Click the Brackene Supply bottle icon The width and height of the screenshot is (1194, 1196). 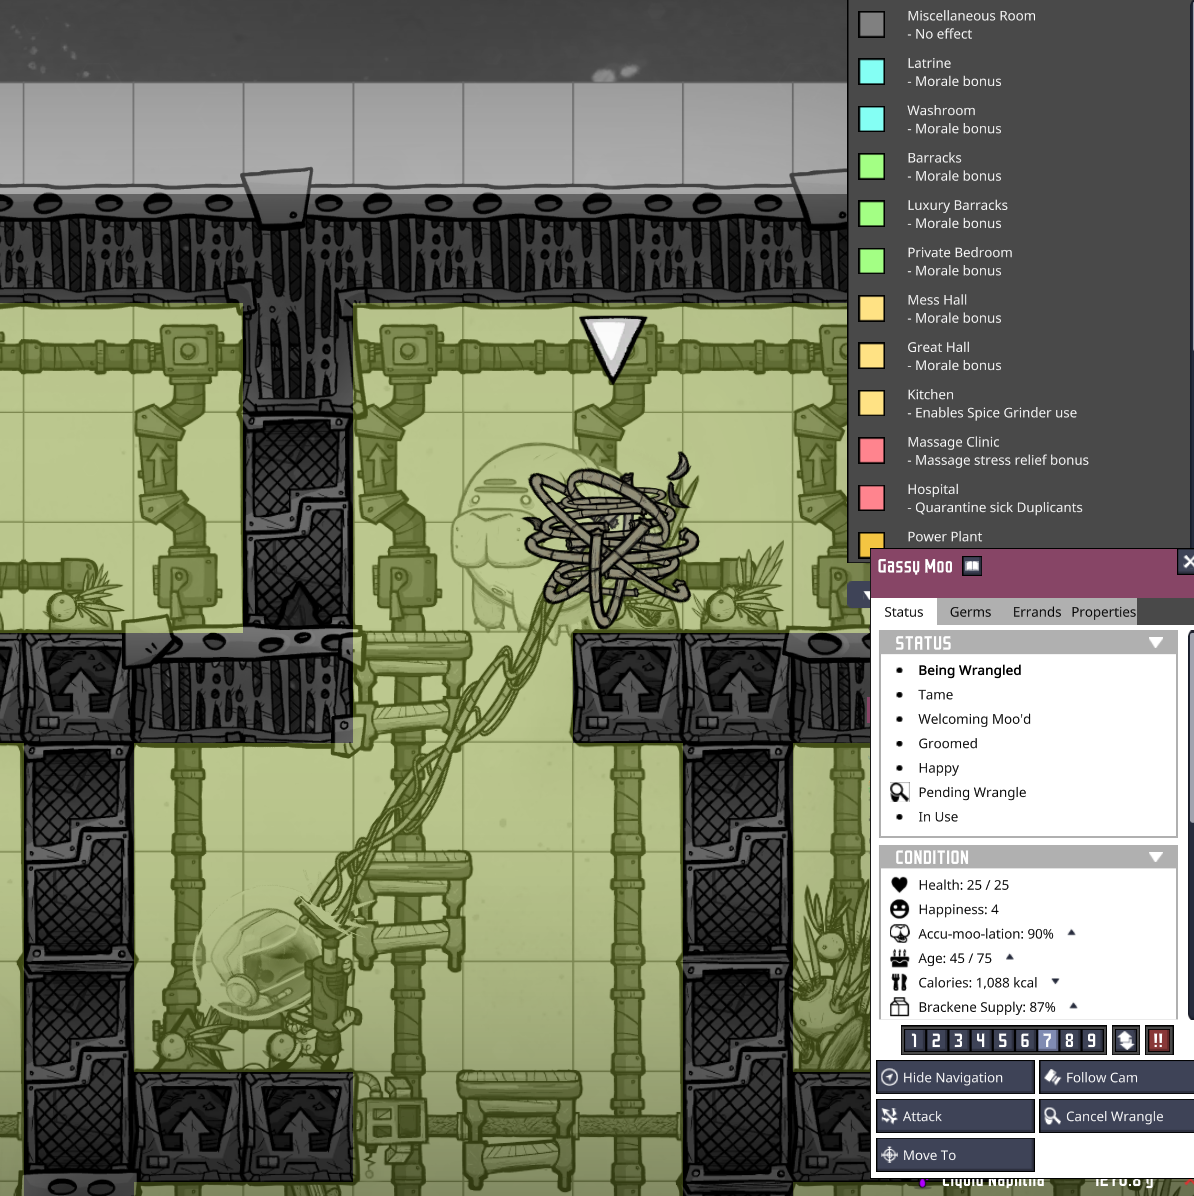coord(899,1007)
